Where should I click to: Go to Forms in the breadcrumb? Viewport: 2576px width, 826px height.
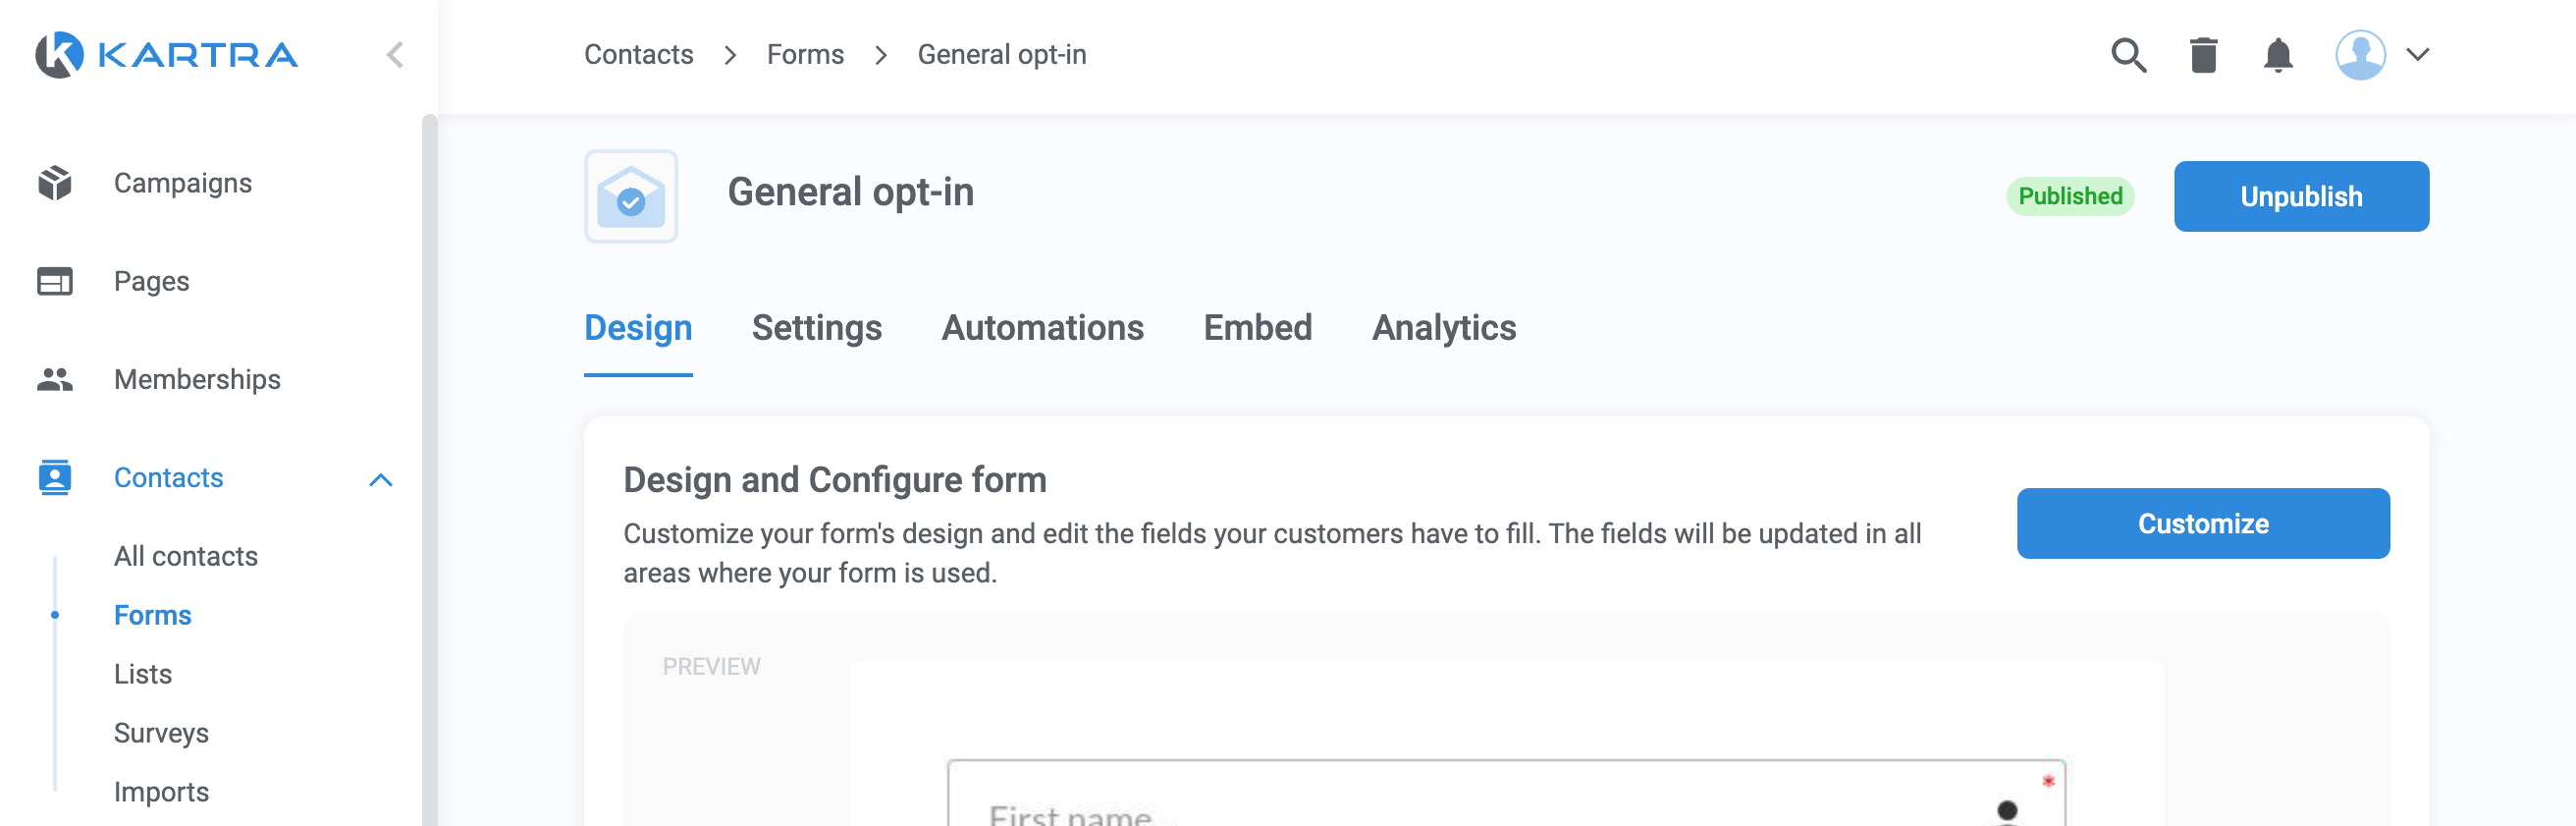(x=805, y=54)
